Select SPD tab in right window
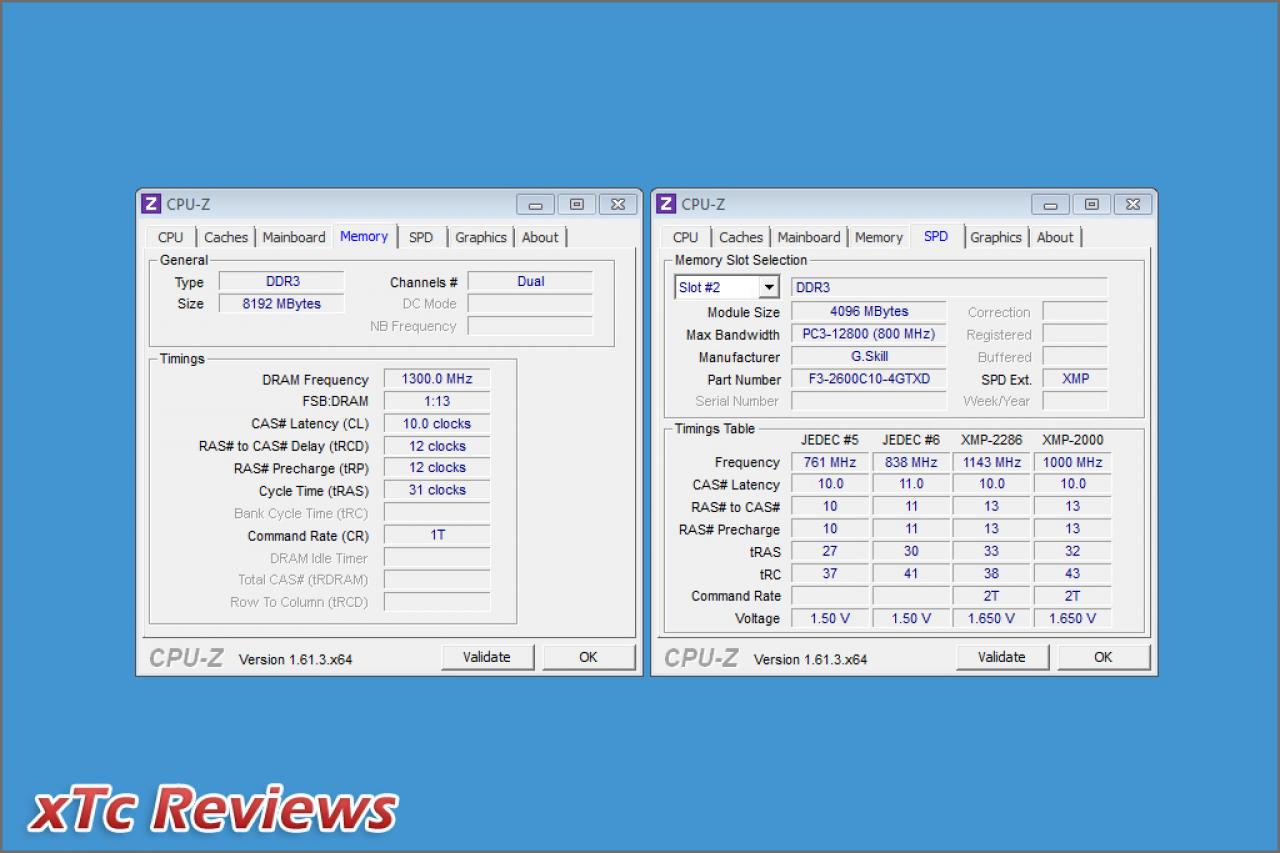 936,236
